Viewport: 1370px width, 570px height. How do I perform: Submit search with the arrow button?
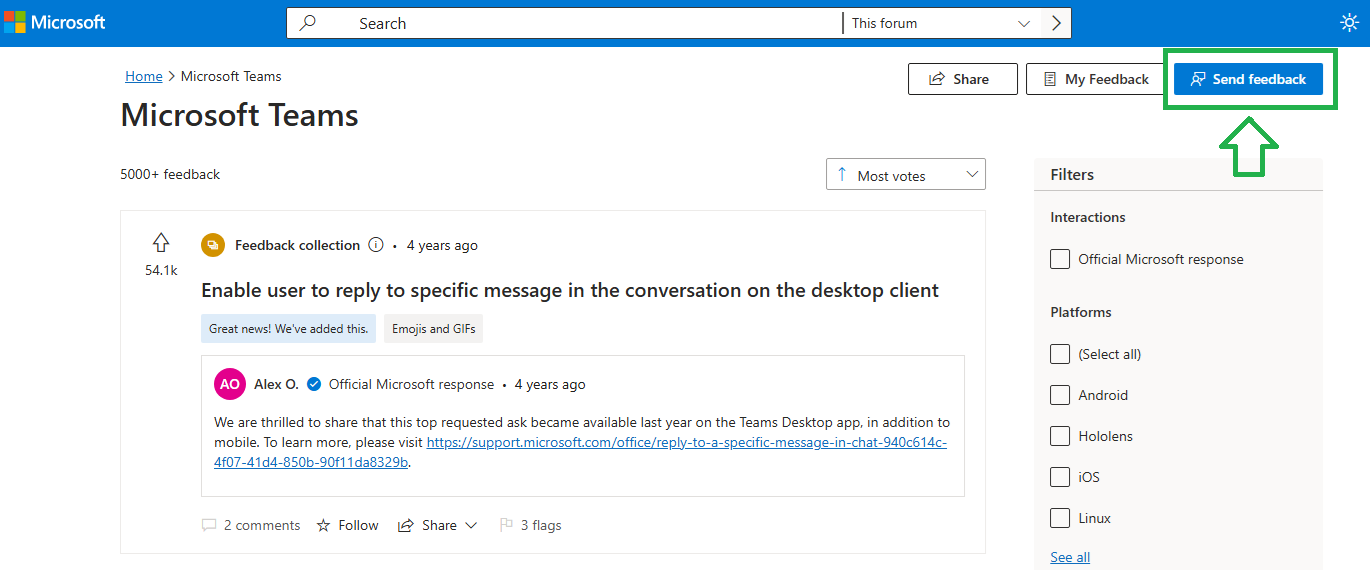pos(1056,23)
